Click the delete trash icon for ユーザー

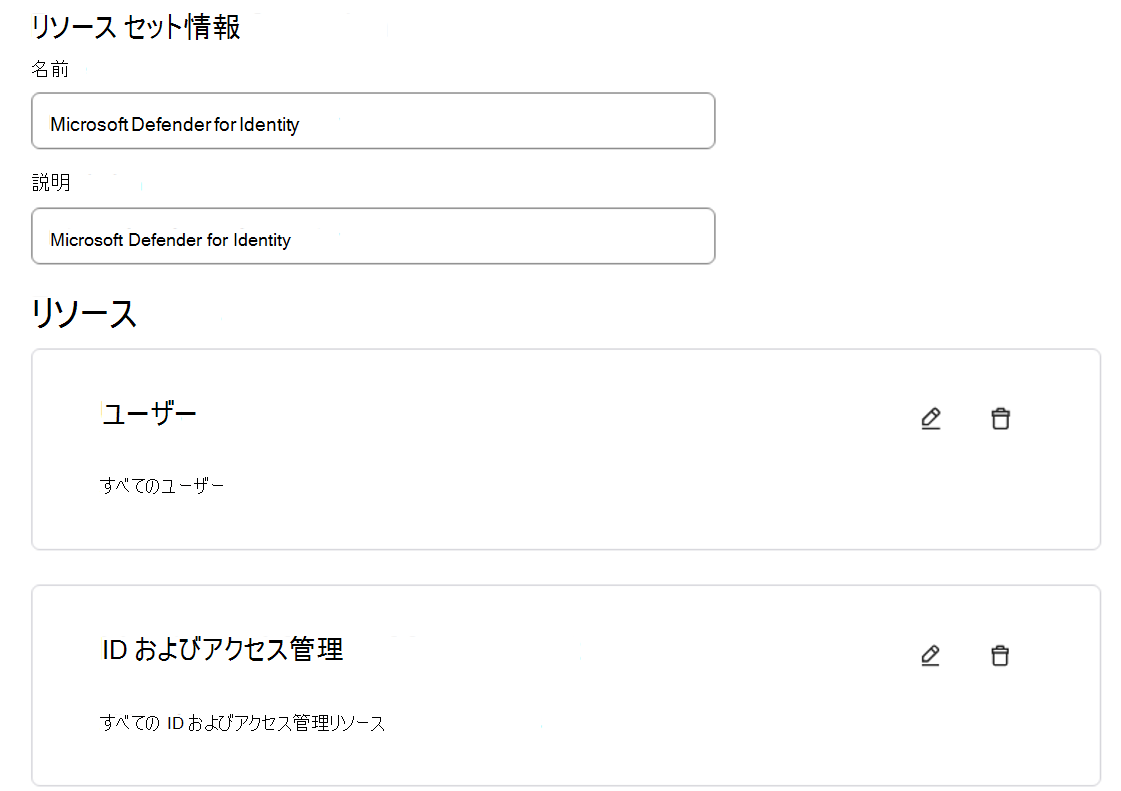pyautogui.click(x=1000, y=418)
